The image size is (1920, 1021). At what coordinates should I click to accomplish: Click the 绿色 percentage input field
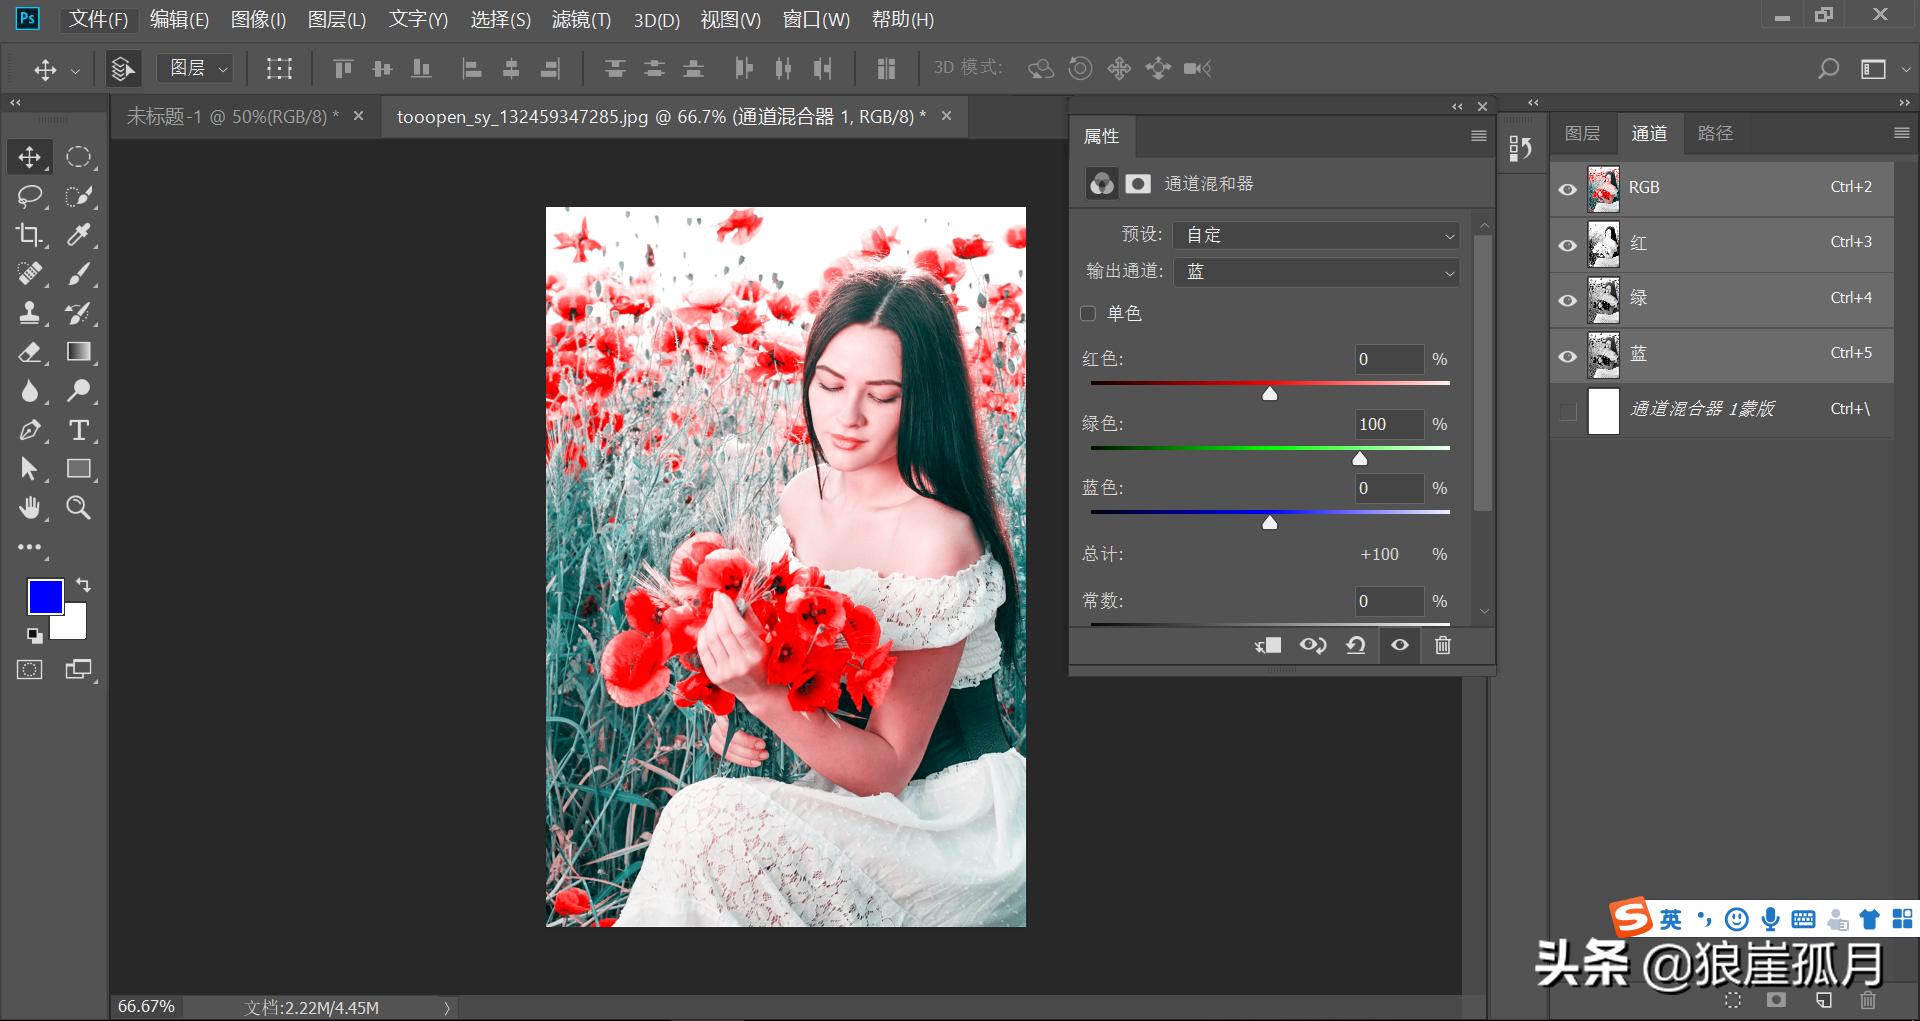pyautogui.click(x=1388, y=424)
